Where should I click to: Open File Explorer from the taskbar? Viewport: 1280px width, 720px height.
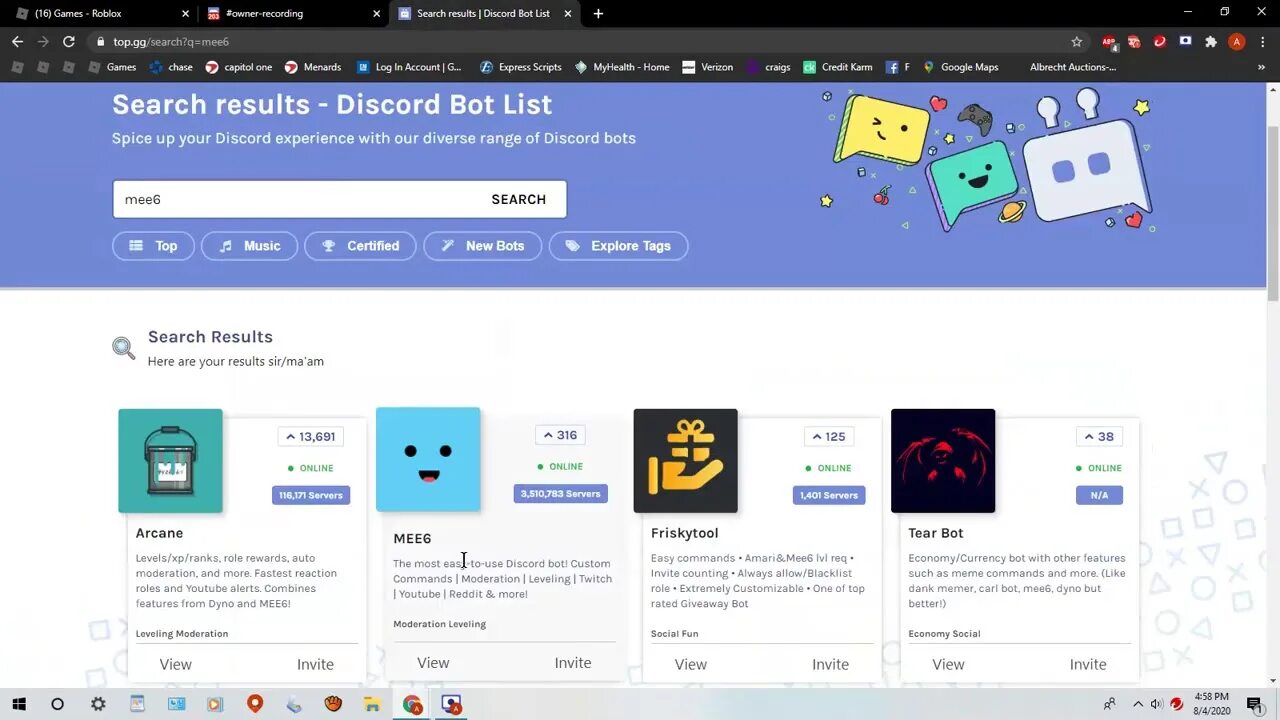pos(372,704)
